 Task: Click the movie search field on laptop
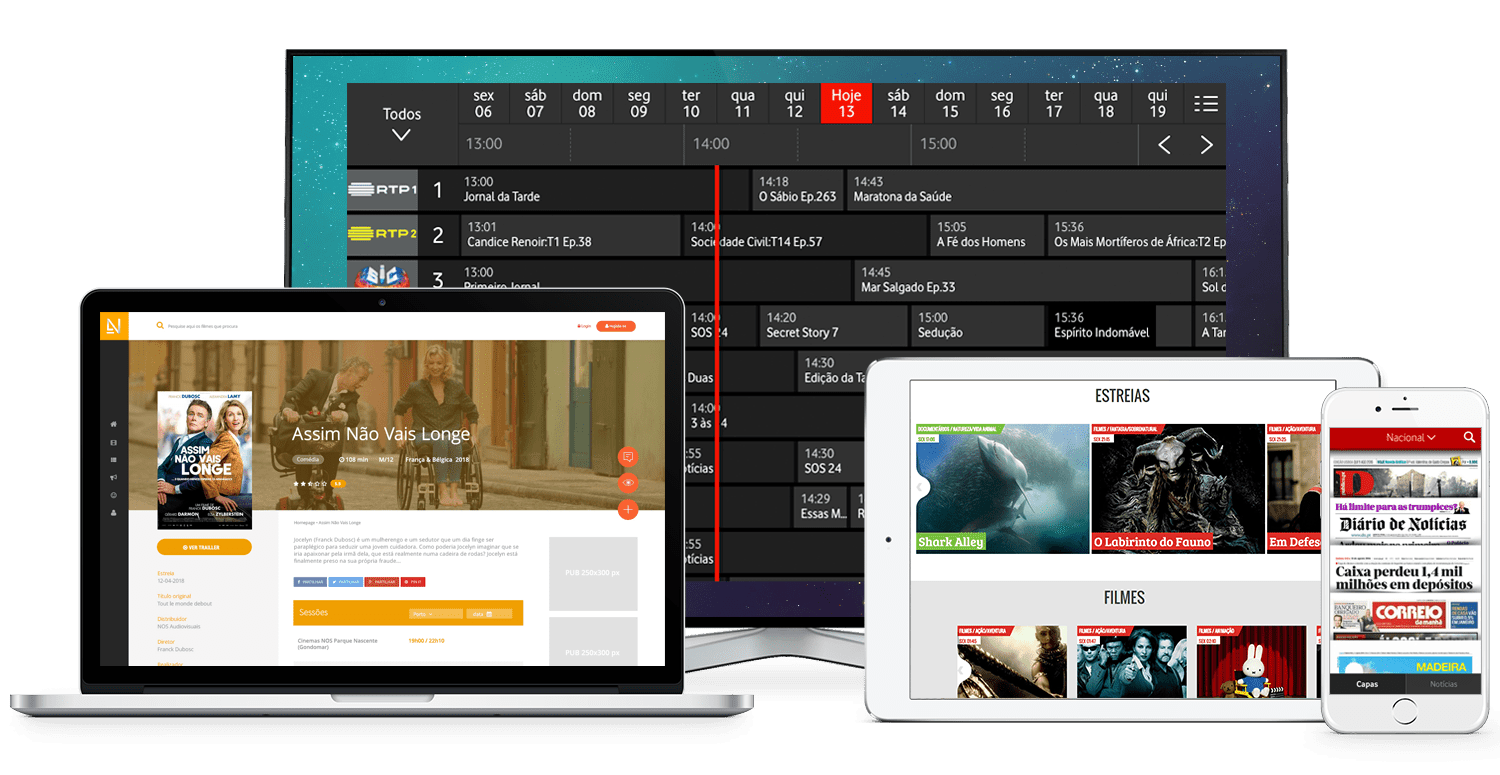(203, 326)
